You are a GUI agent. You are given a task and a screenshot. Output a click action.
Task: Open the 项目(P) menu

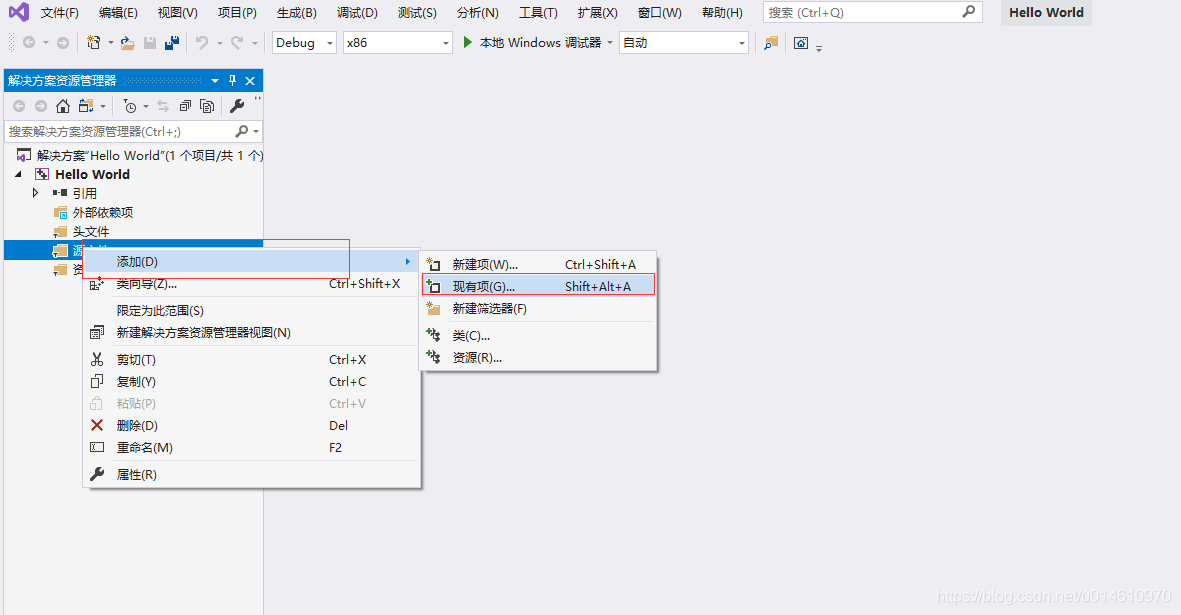(237, 13)
